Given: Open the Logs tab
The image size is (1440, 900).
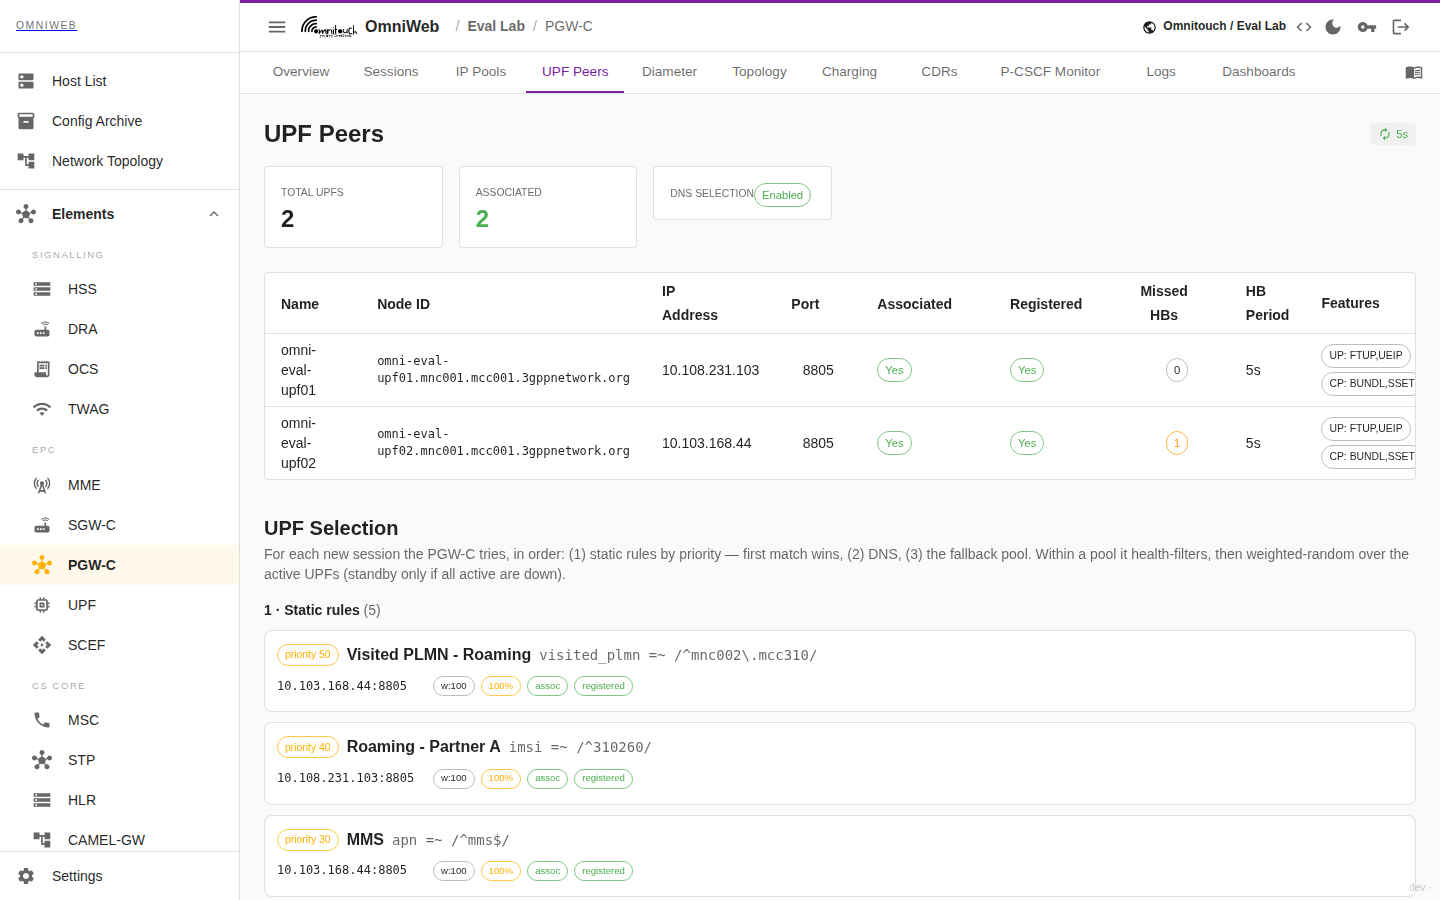Looking at the screenshot, I should click(1161, 72).
